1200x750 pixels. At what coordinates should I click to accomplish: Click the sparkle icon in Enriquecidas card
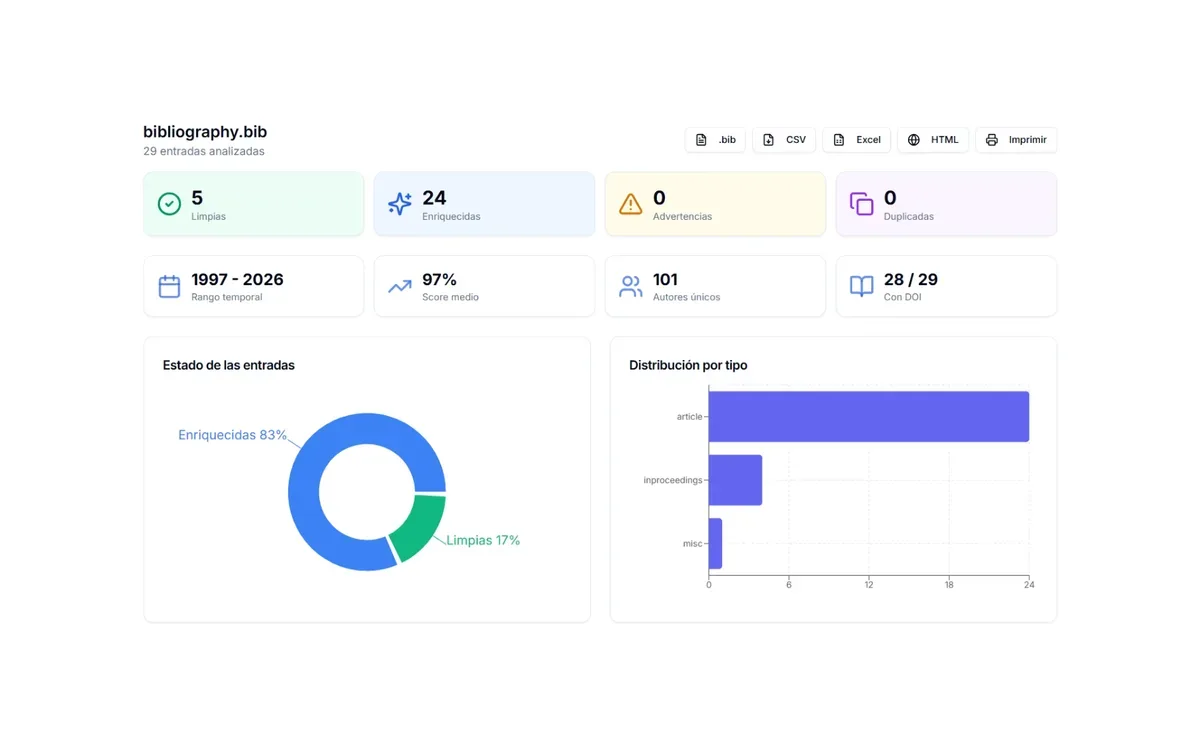[400, 204]
